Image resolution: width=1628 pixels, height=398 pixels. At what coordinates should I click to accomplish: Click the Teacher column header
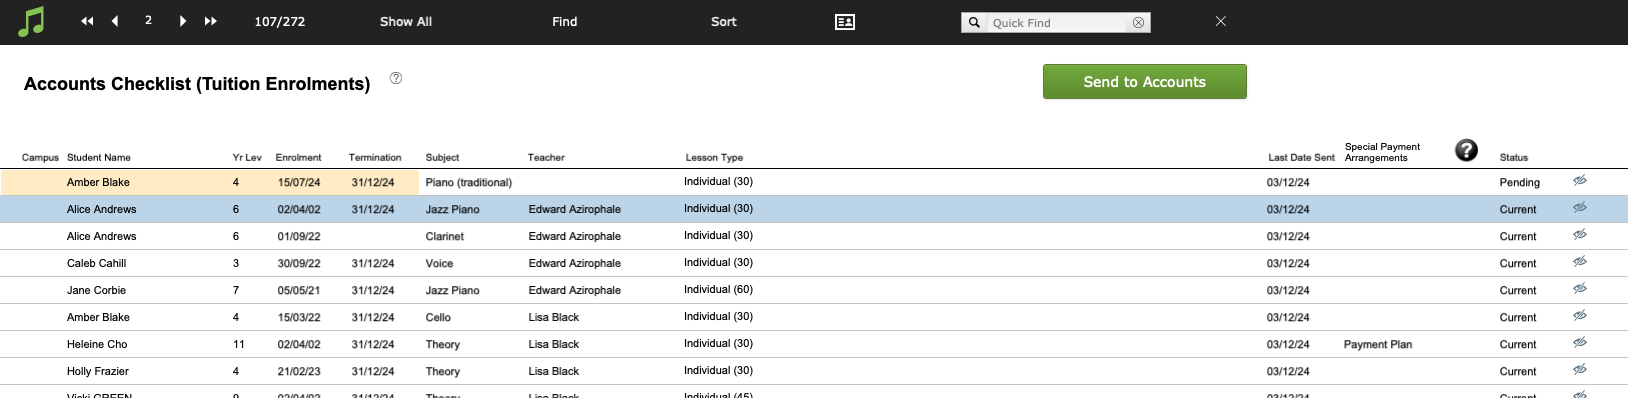pyautogui.click(x=546, y=157)
